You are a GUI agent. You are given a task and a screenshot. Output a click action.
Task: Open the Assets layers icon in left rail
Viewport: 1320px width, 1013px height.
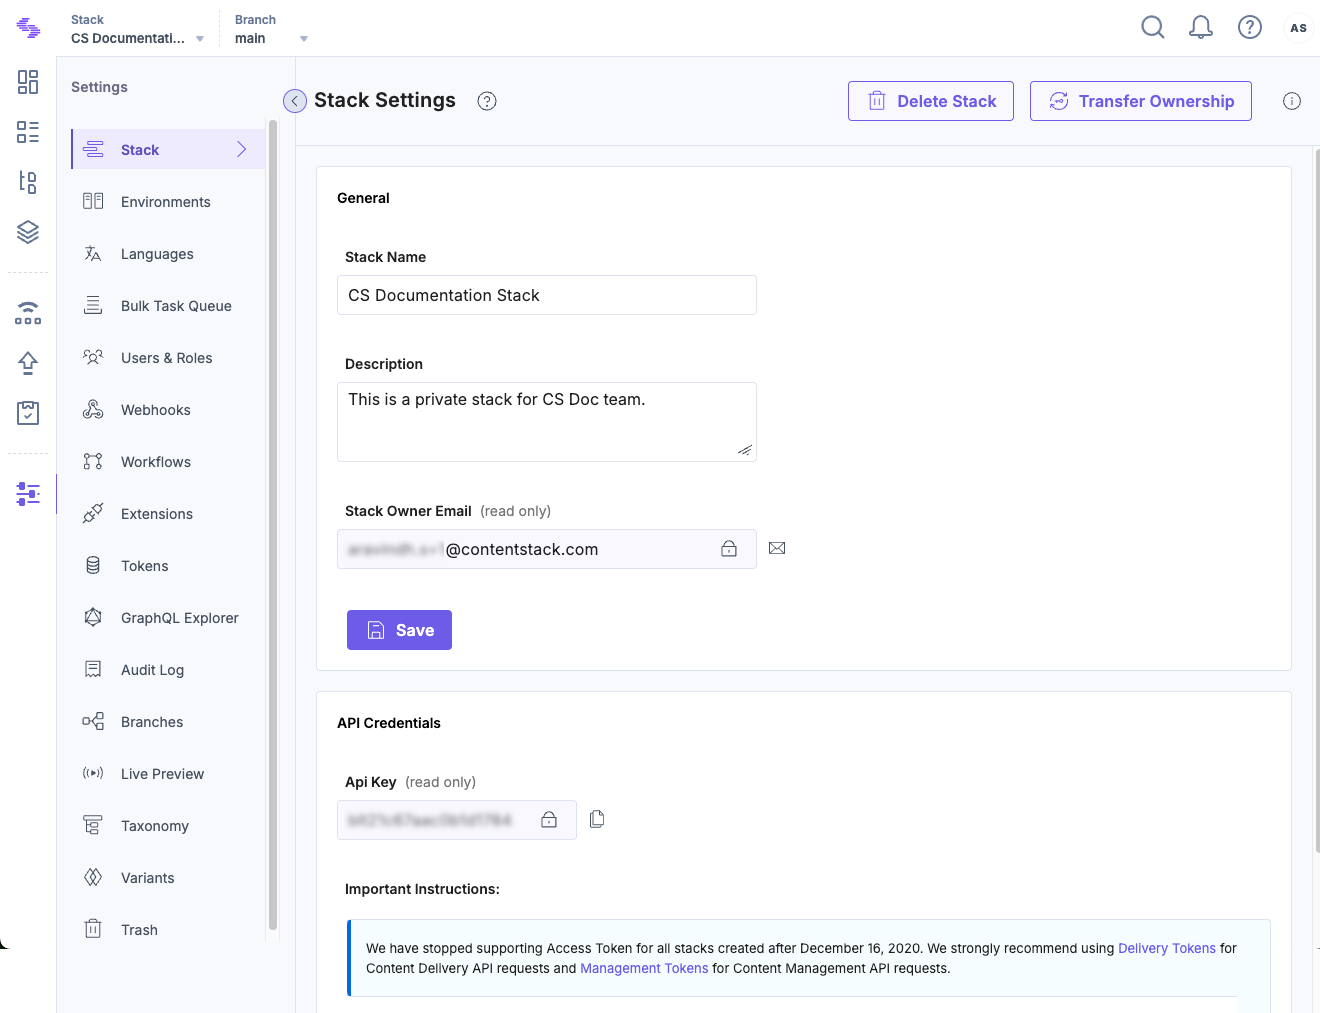[x=28, y=232]
